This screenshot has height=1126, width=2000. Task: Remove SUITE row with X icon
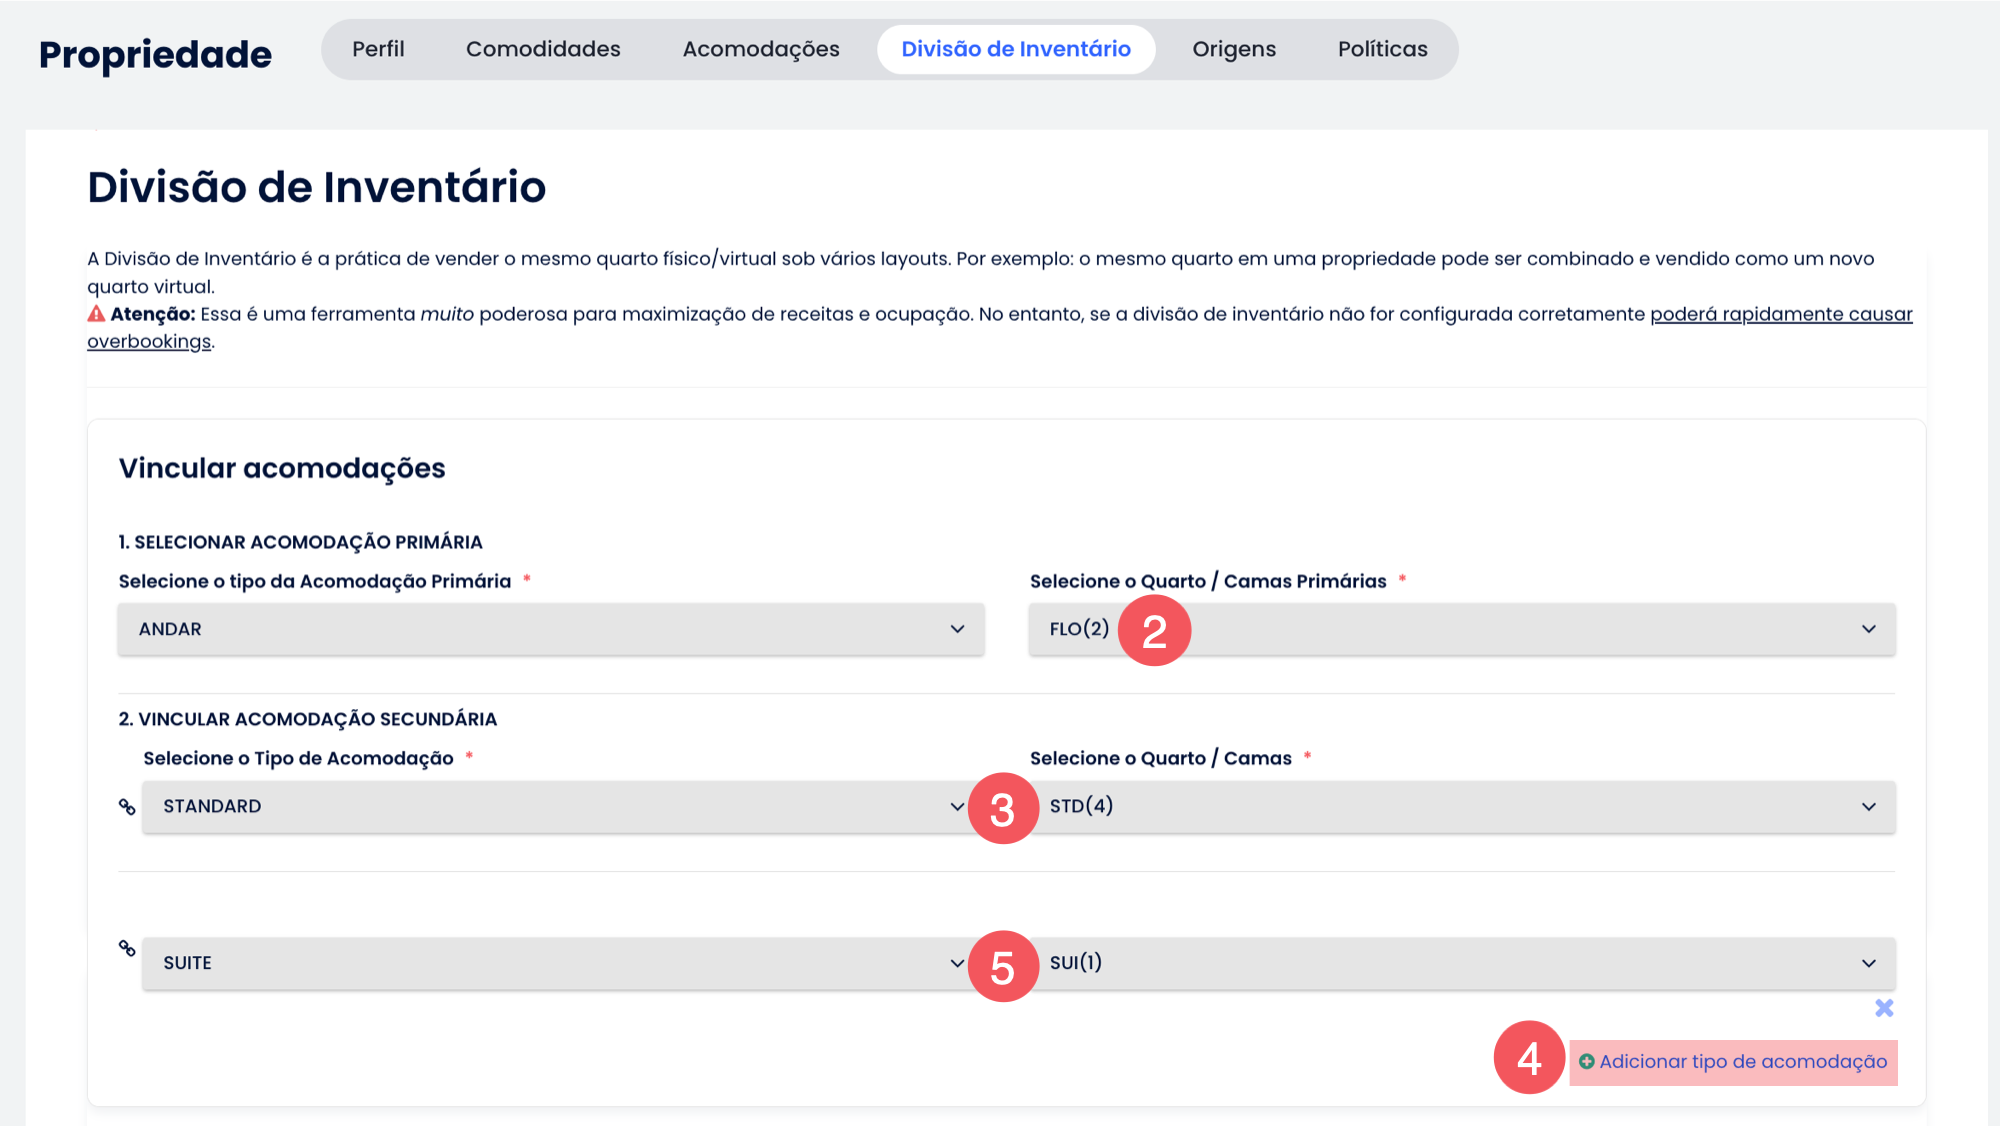click(x=1884, y=1008)
